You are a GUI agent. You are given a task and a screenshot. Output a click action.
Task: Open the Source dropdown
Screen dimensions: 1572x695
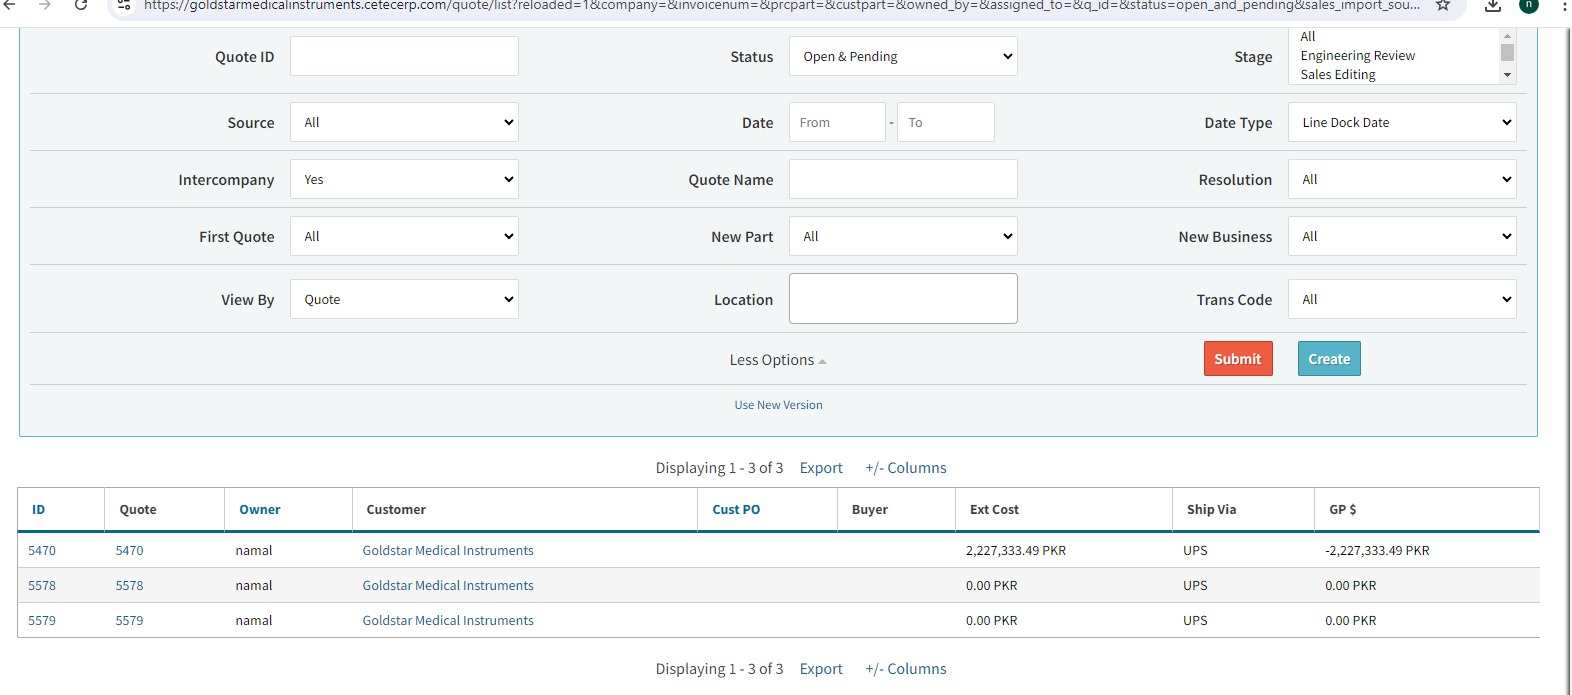[x=404, y=122]
